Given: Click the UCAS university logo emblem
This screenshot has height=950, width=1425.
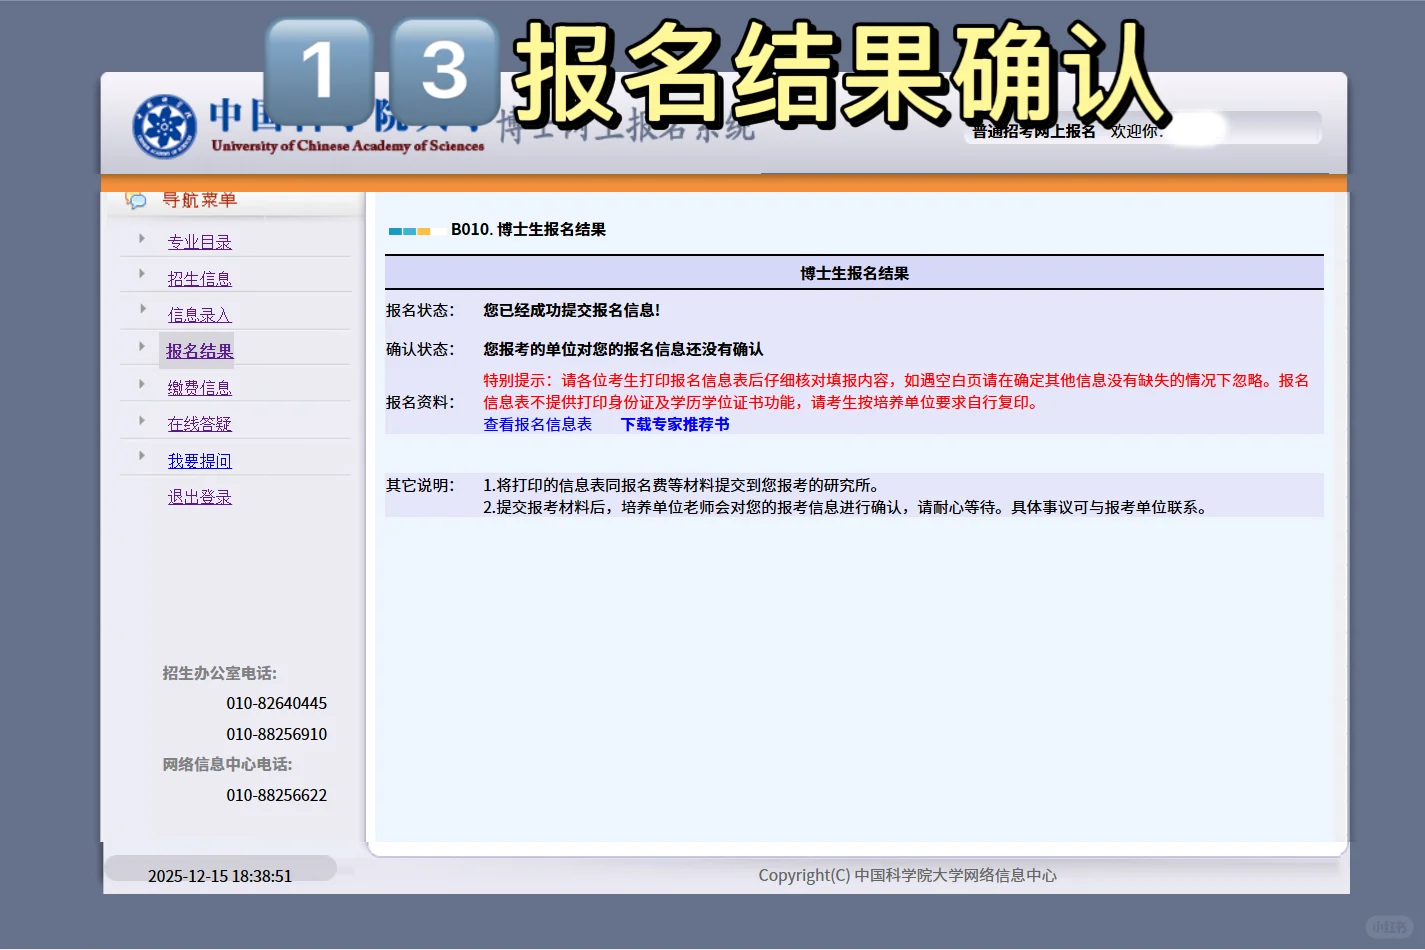Looking at the screenshot, I should coord(166,123).
